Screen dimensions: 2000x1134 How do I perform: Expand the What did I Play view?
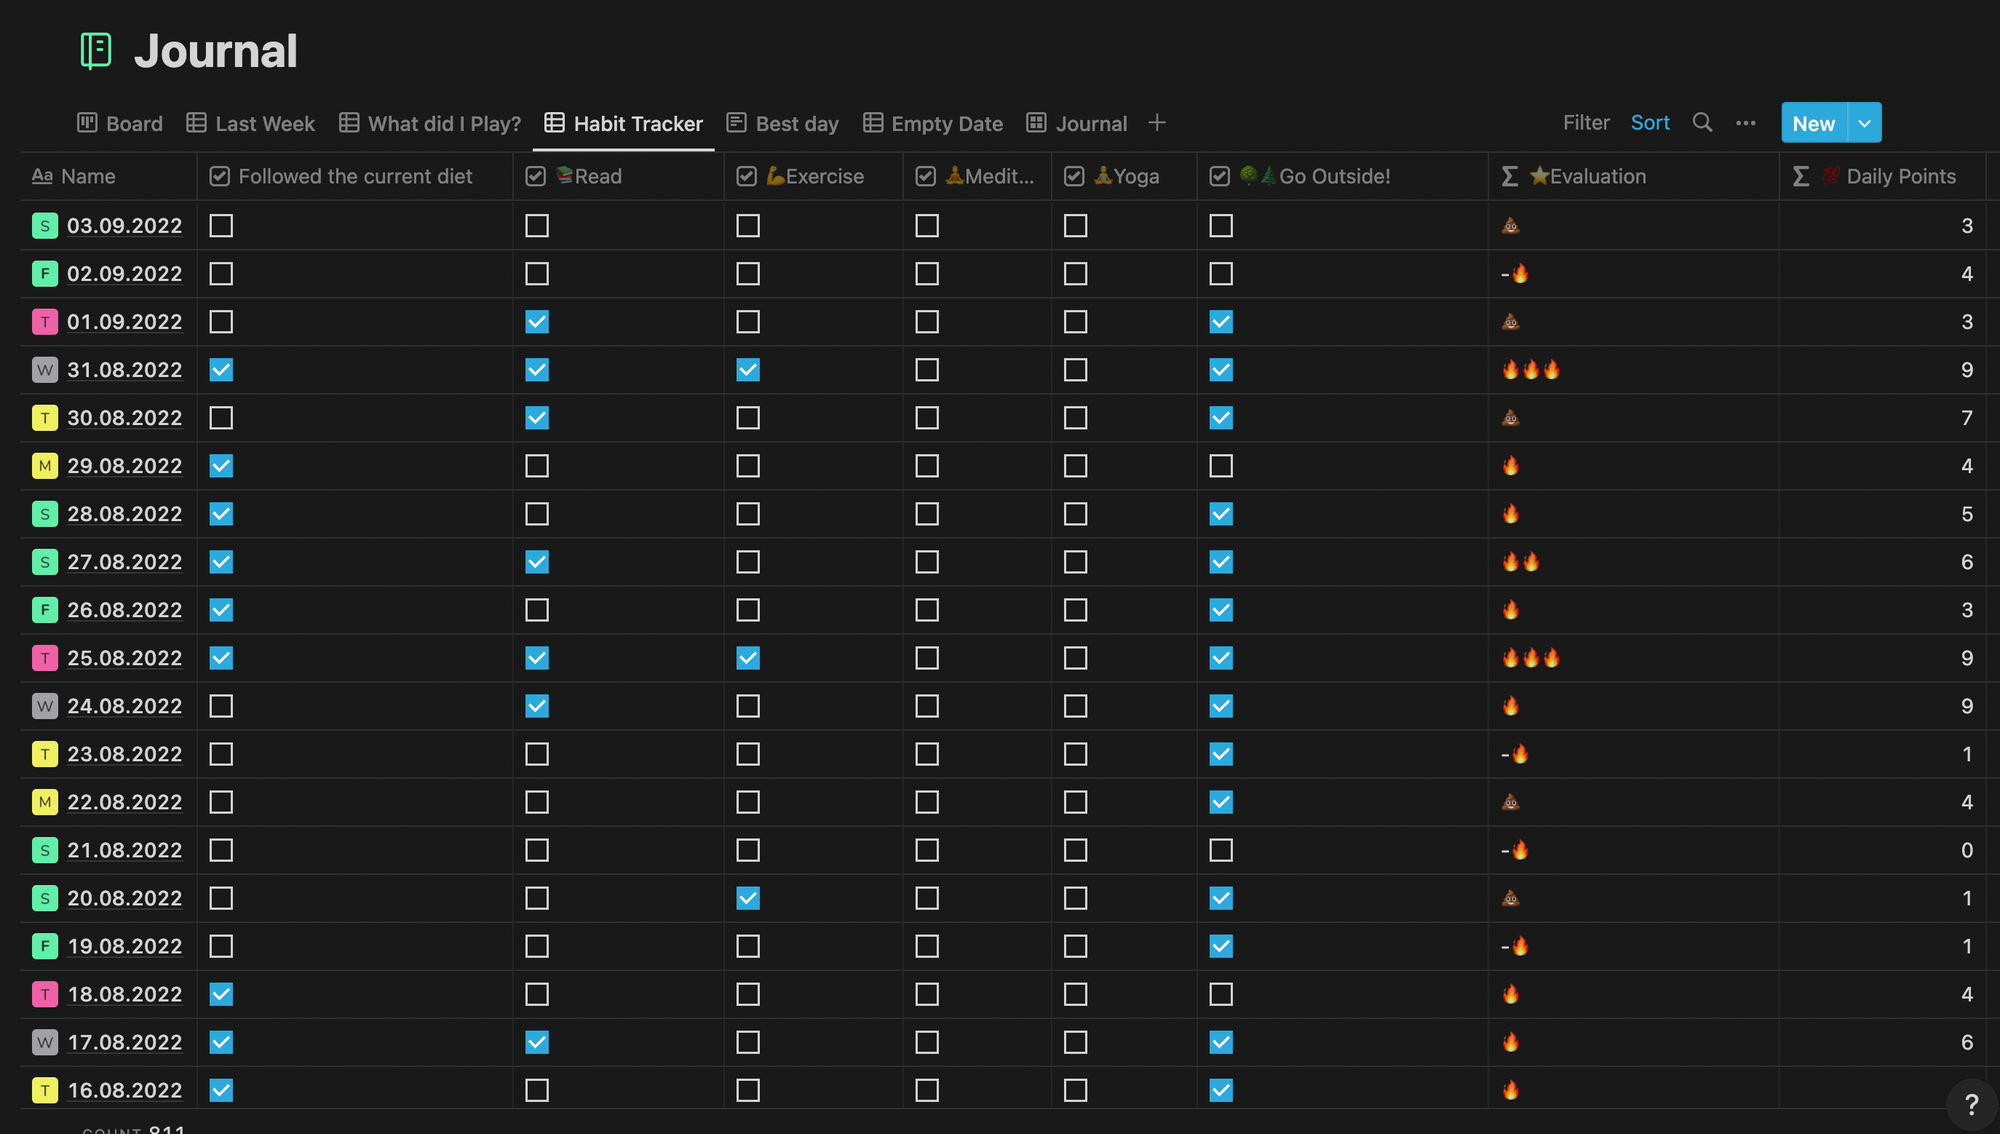[x=442, y=122]
